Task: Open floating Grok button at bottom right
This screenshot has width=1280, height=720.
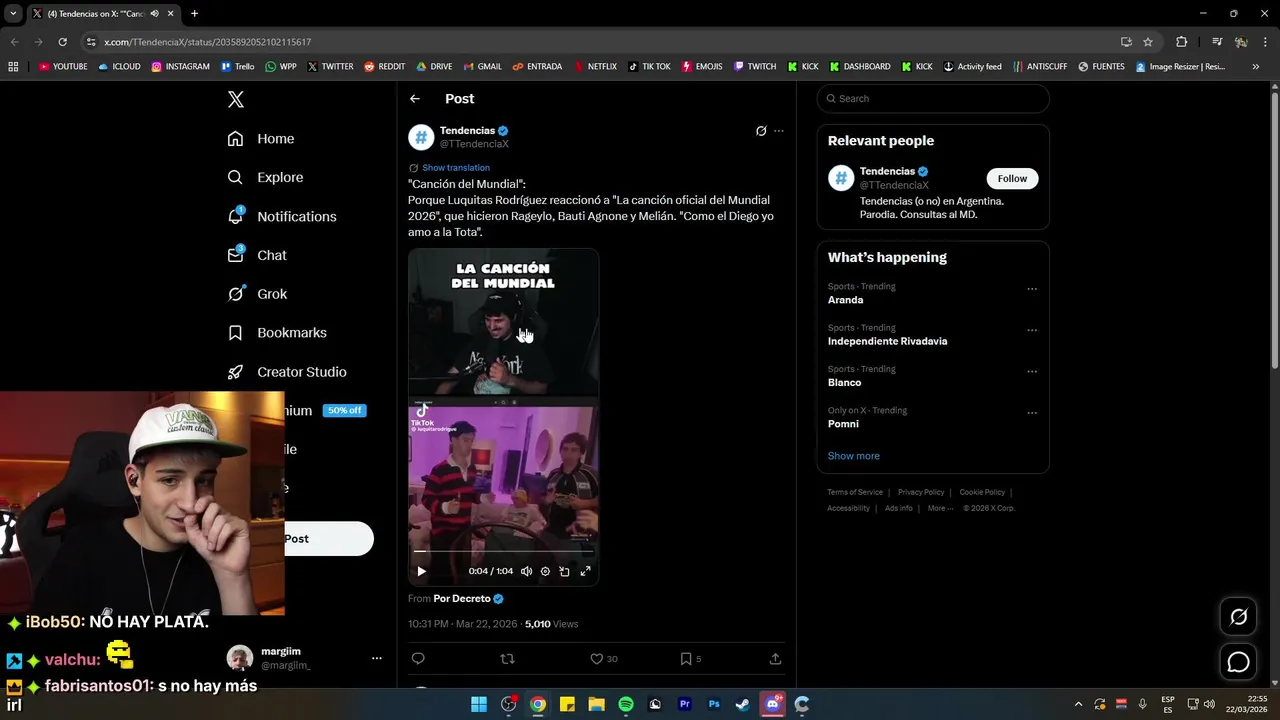Action: click(1239, 617)
